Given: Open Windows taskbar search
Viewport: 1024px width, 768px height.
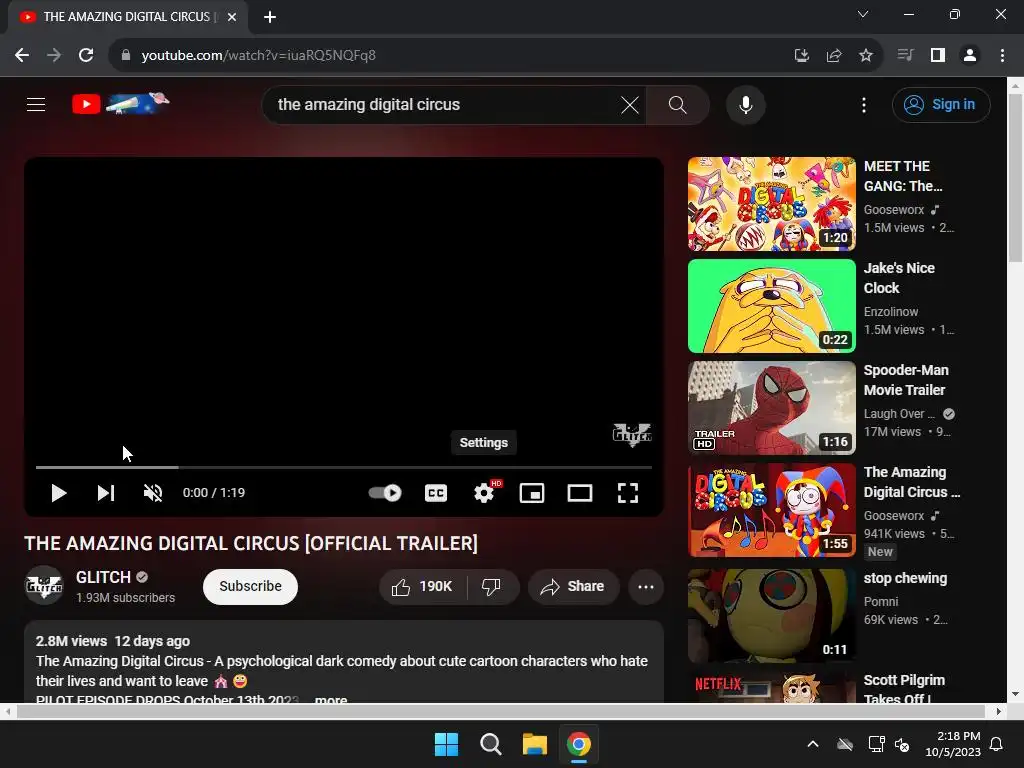Looking at the screenshot, I should click(x=490, y=744).
